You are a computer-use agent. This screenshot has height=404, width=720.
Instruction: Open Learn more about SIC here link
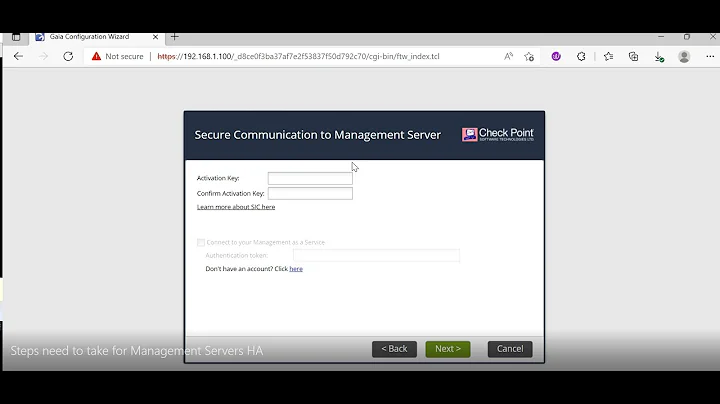click(x=236, y=207)
